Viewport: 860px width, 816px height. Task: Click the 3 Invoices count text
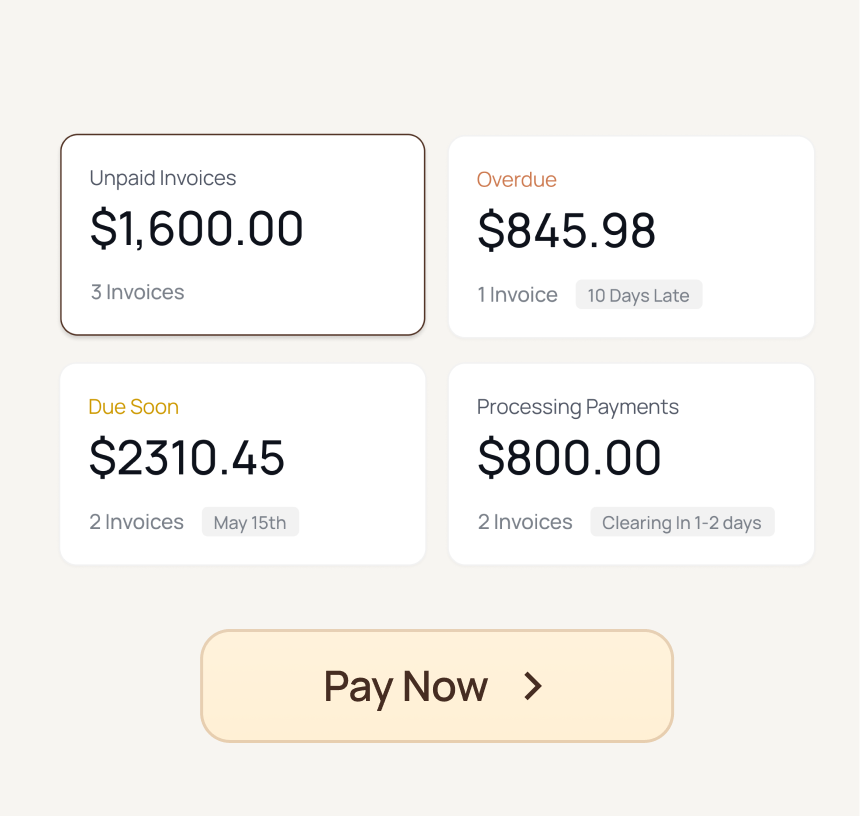click(138, 292)
